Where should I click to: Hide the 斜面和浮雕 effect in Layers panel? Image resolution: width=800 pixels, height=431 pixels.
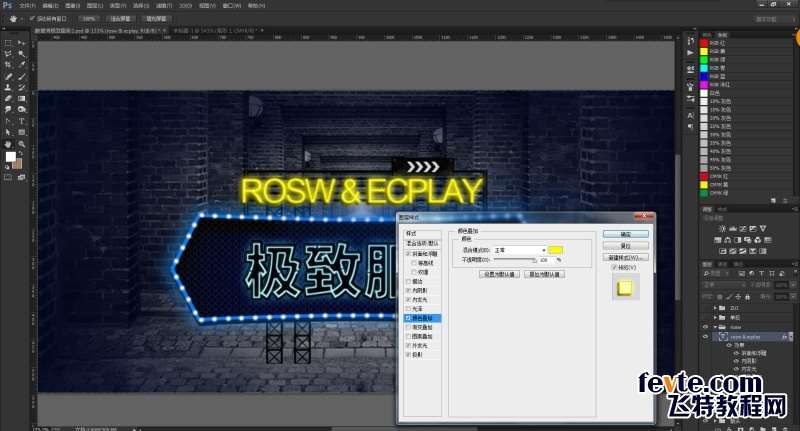click(x=736, y=353)
